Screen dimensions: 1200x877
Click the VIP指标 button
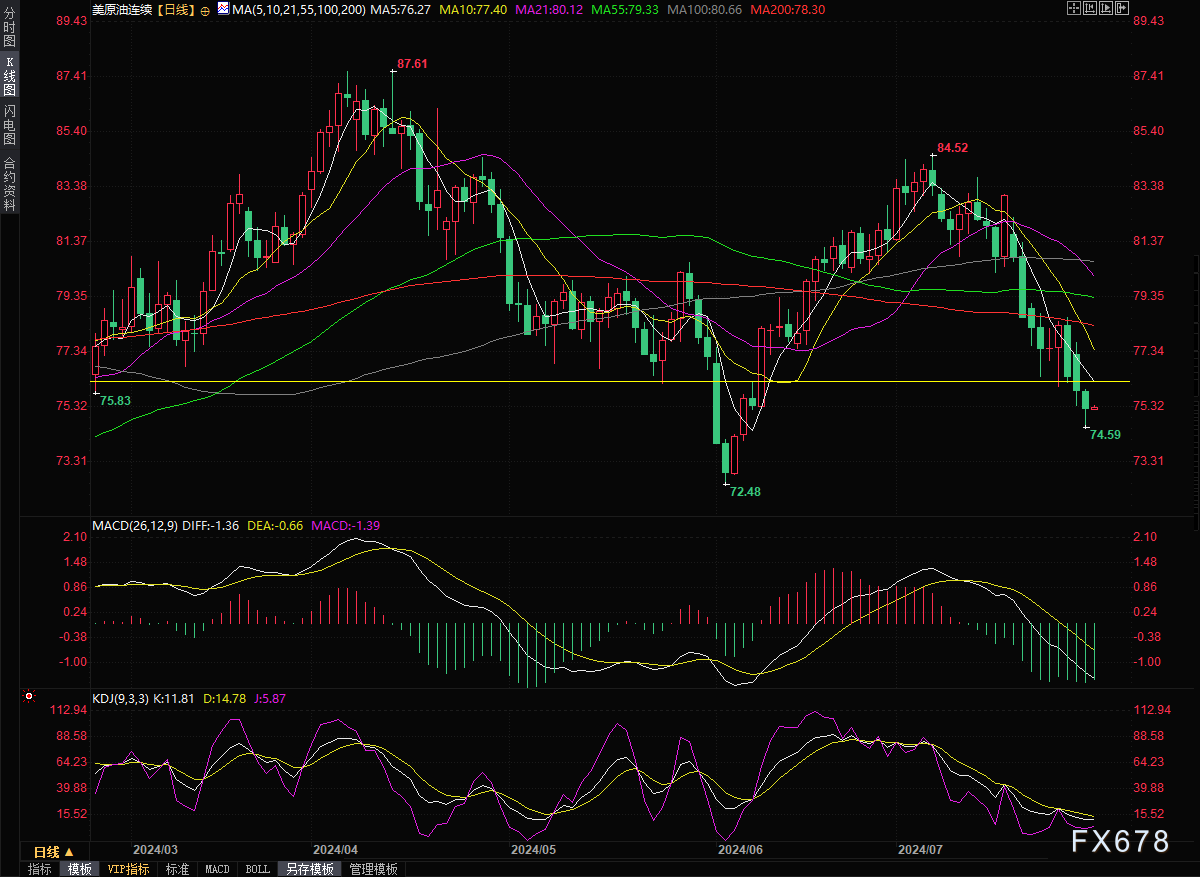(128, 869)
